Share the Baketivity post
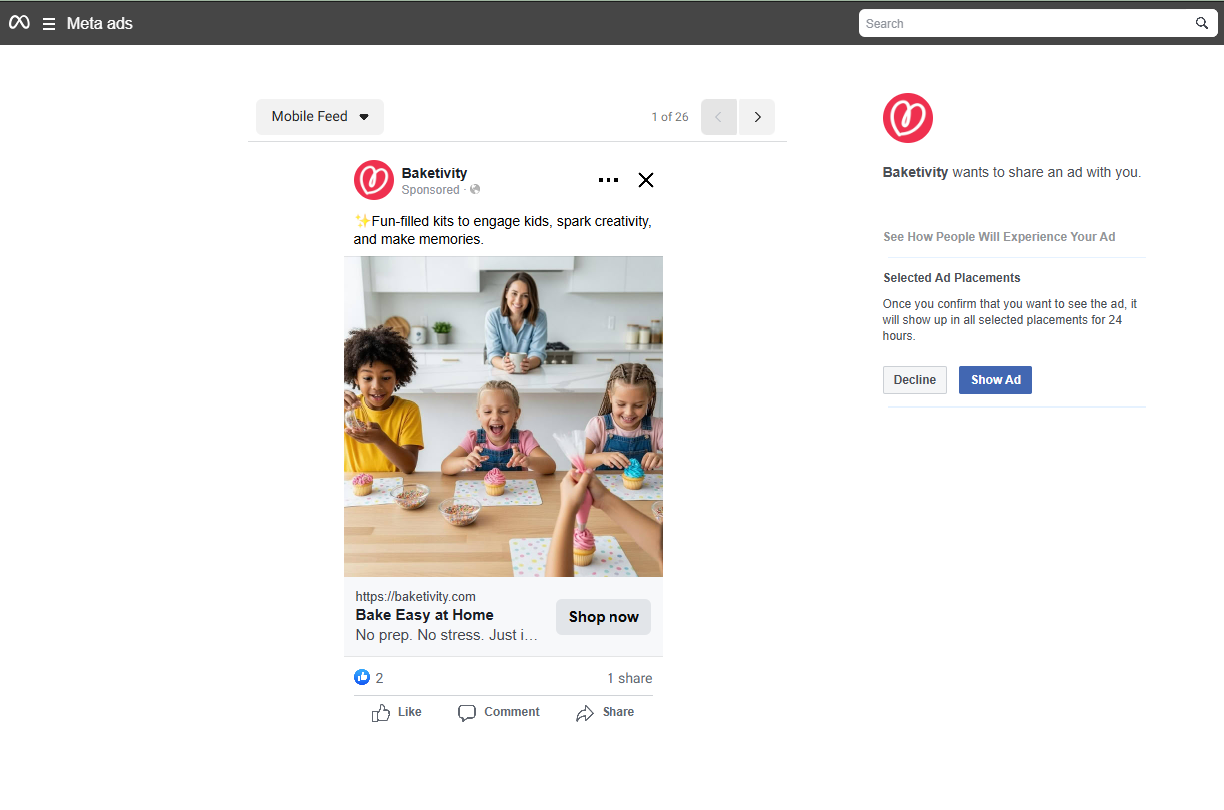The height and width of the screenshot is (810, 1224). [605, 712]
